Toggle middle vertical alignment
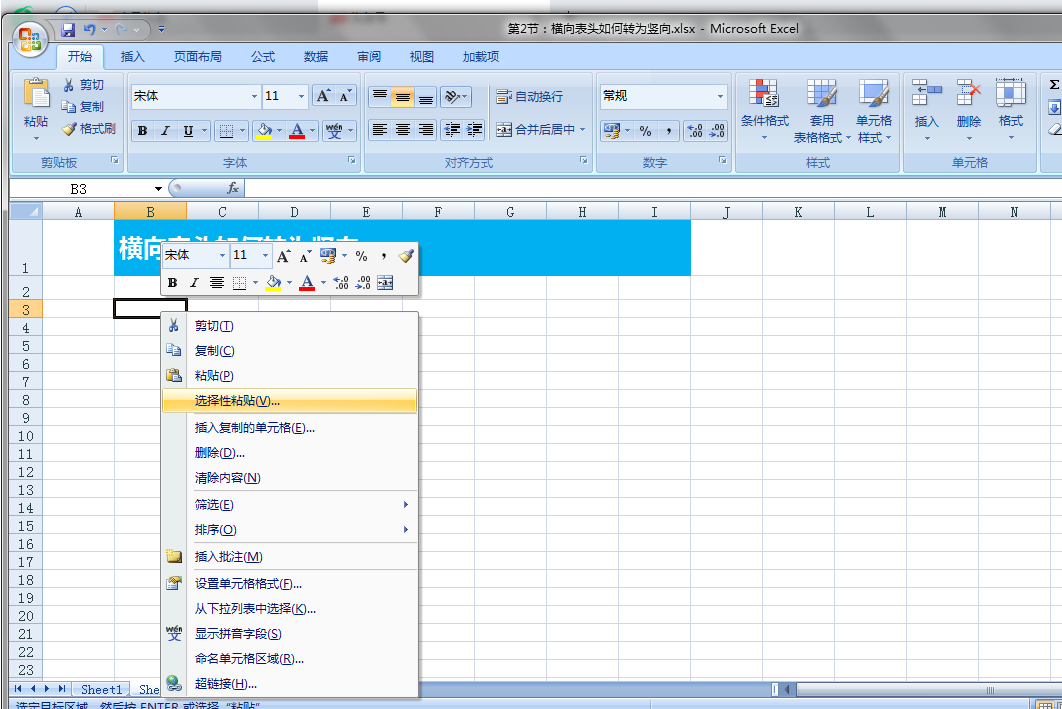 point(402,97)
